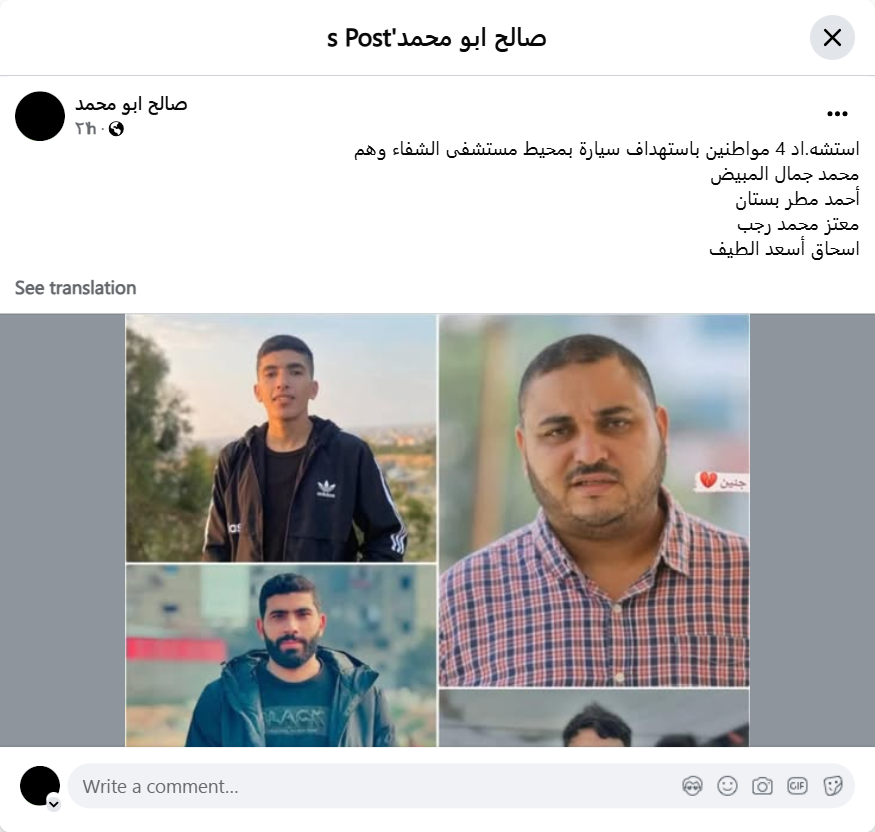Image resolution: width=875 pixels, height=832 pixels.
Task: Open the GIF picker in comment box
Action: pos(797,786)
